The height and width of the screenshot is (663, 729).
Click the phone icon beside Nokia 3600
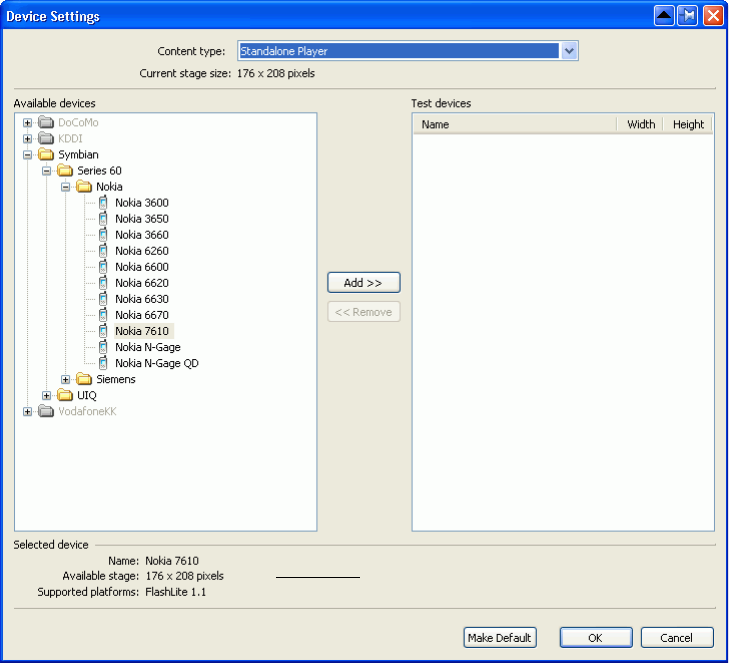coord(102,203)
